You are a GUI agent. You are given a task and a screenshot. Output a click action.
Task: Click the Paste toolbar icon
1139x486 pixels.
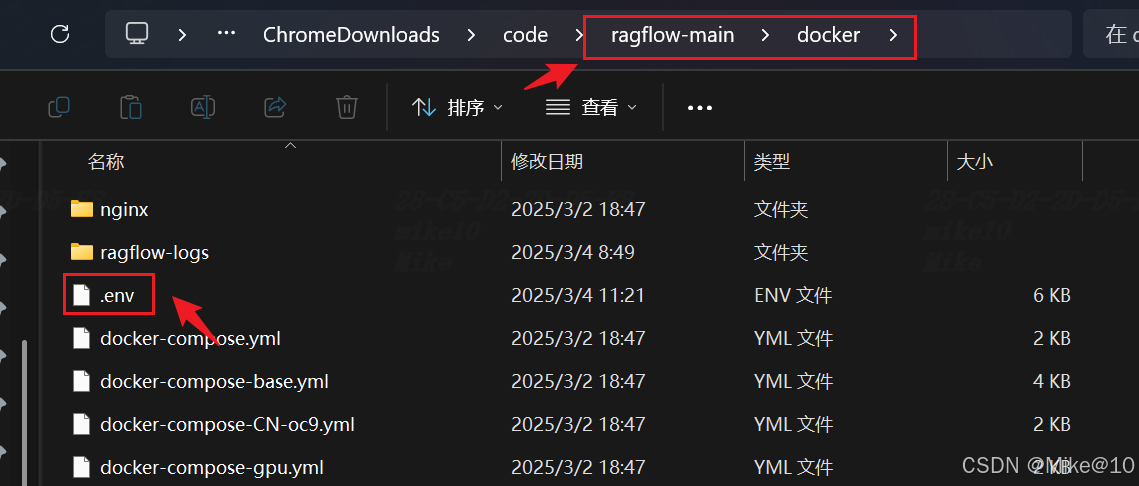point(131,108)
